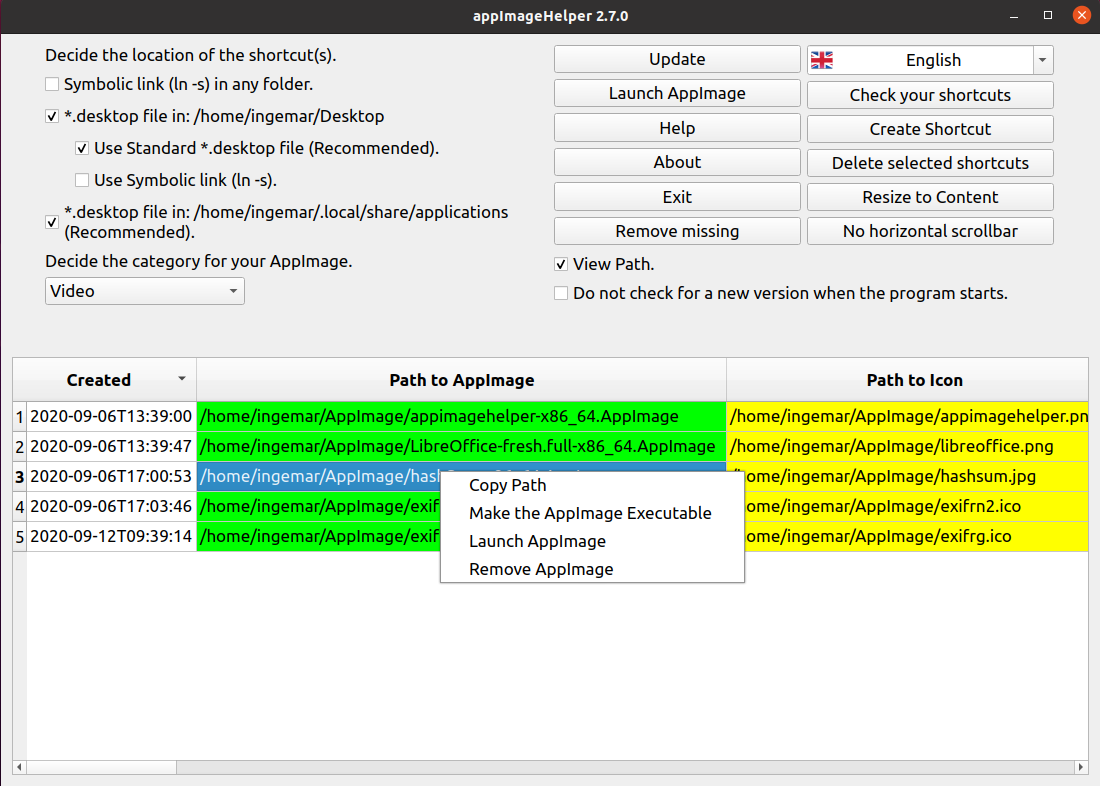Select the 2020-09-06T17:03:46 created cell

(x=112, y=507)
